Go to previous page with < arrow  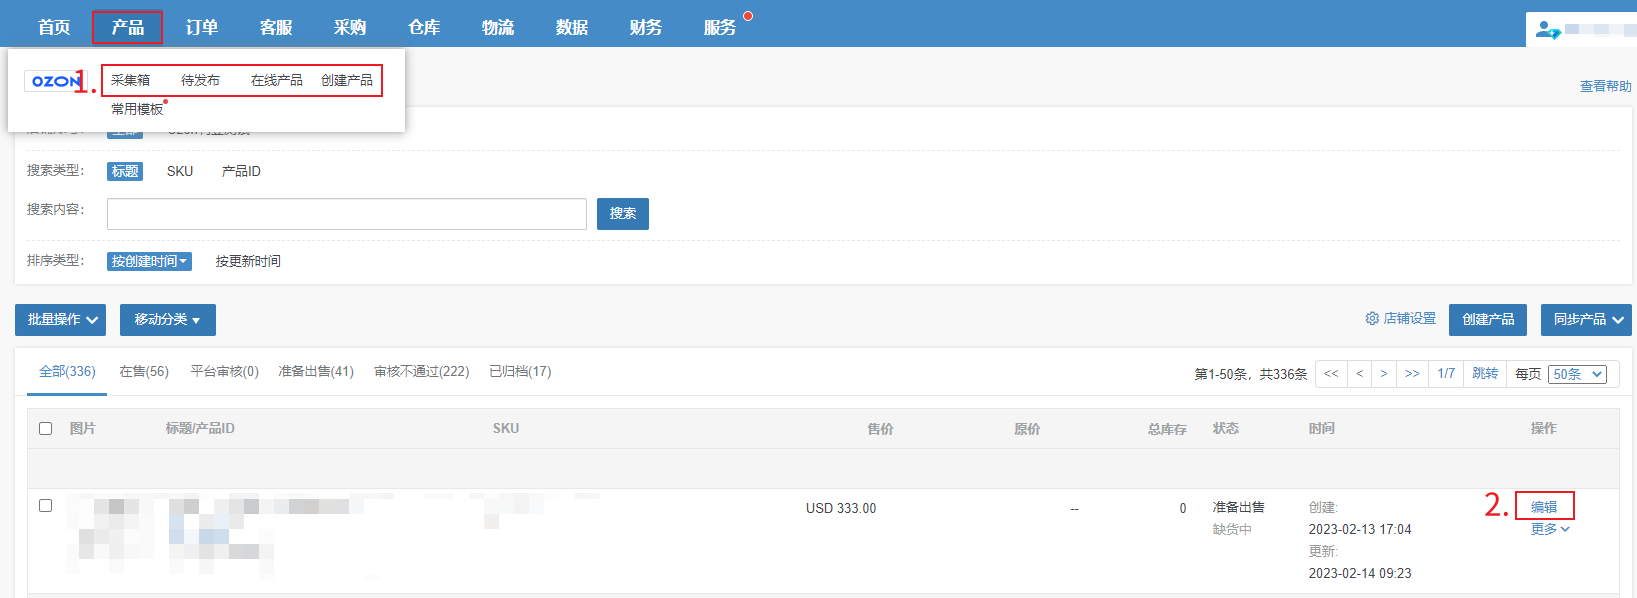1359,374
